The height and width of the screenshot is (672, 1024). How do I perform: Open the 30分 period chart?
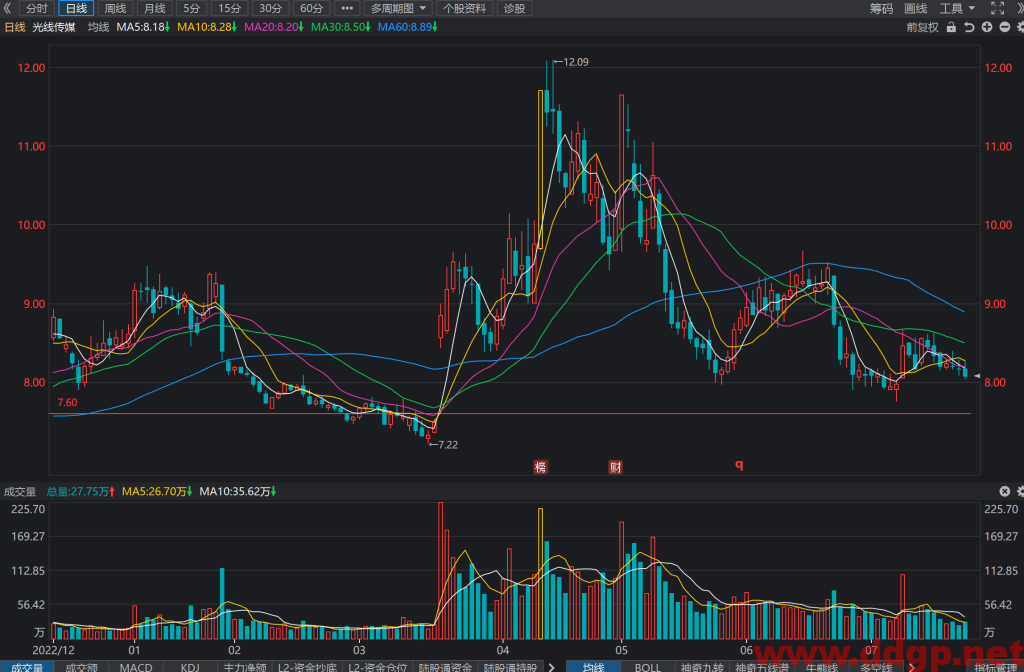click(270, 8)
